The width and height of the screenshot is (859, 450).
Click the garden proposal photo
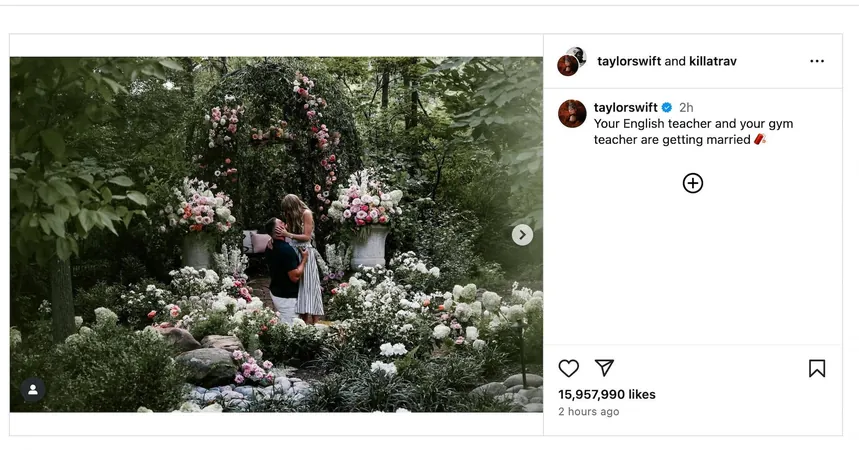coord(276,235)
